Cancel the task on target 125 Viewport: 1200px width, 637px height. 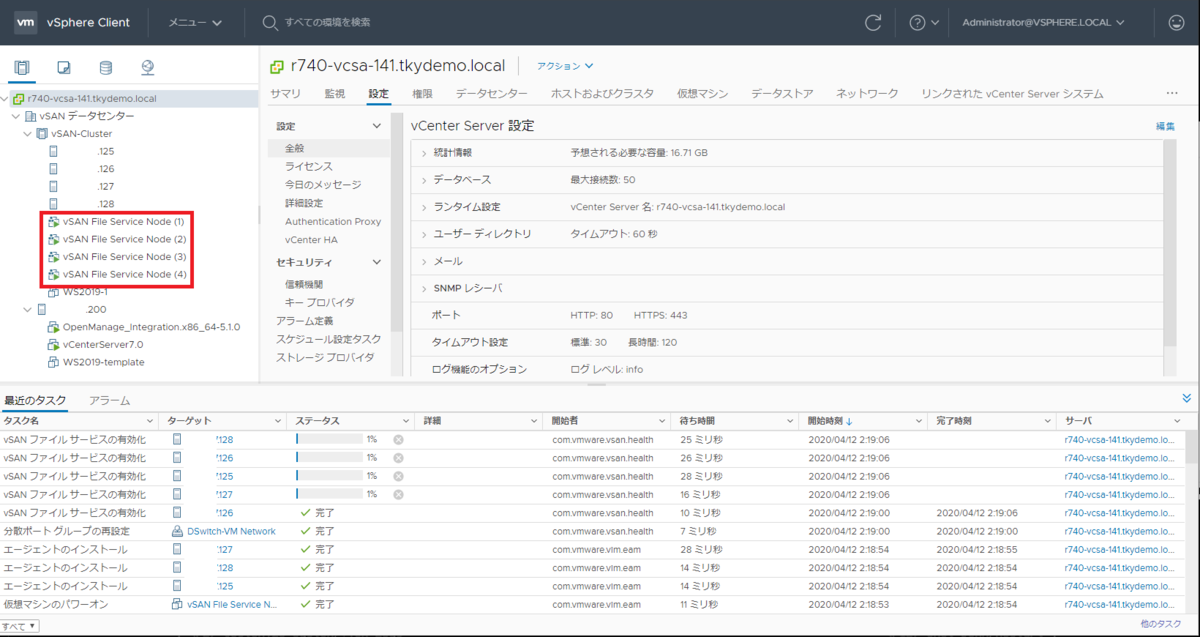398,476
